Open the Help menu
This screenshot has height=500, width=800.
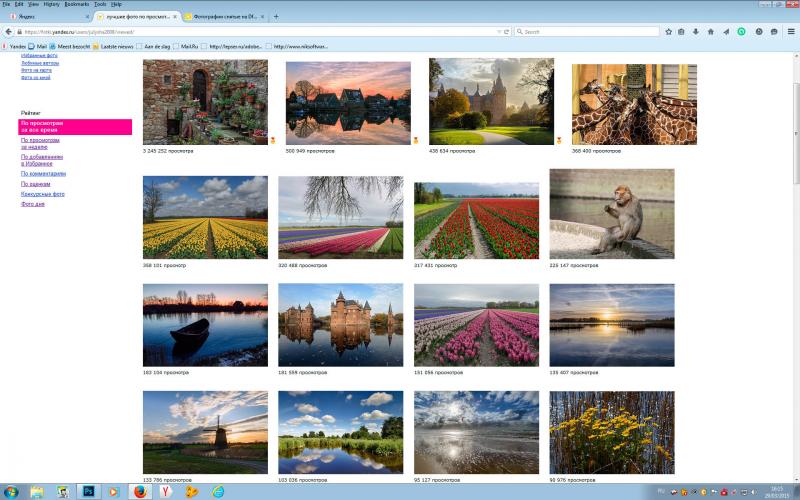pos(116,4)
